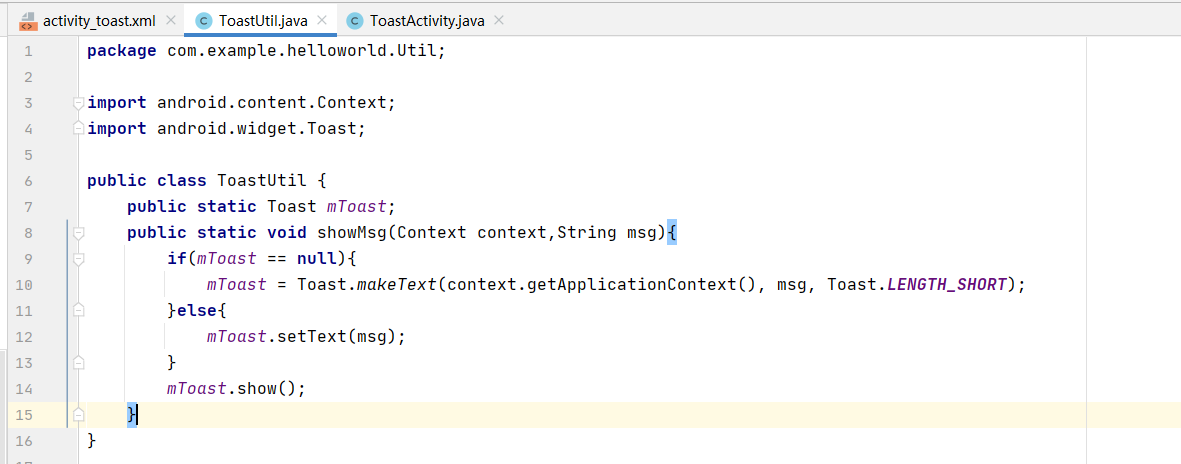The width and height of the screenshot is (1181, 464).
Task: Close the activity_toast.xml tab
Action: click(x=170, y=21)
